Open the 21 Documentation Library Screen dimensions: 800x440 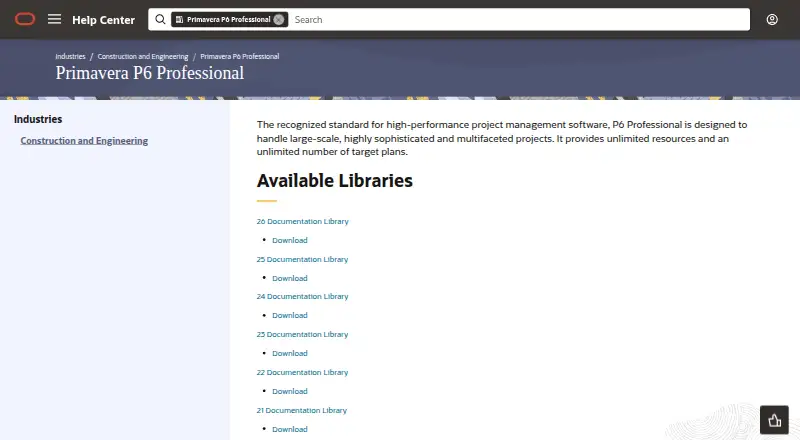pos(302,410)
